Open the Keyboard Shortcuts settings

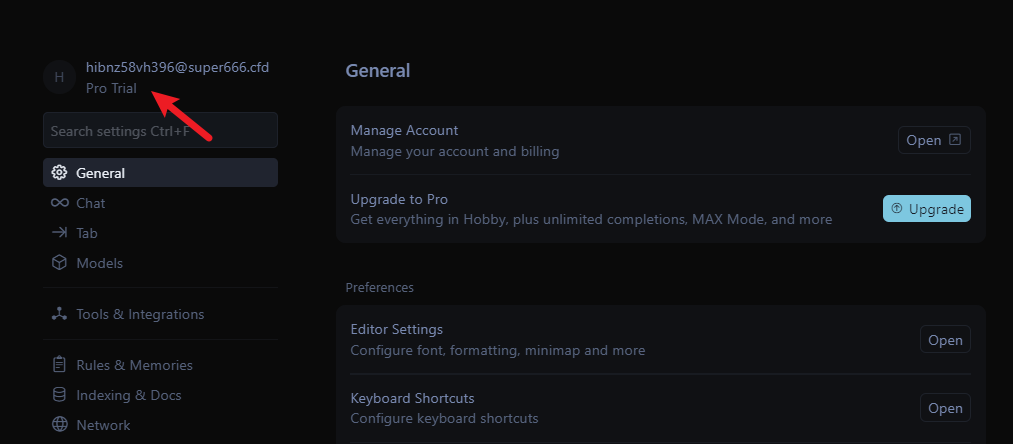point(945,408)
